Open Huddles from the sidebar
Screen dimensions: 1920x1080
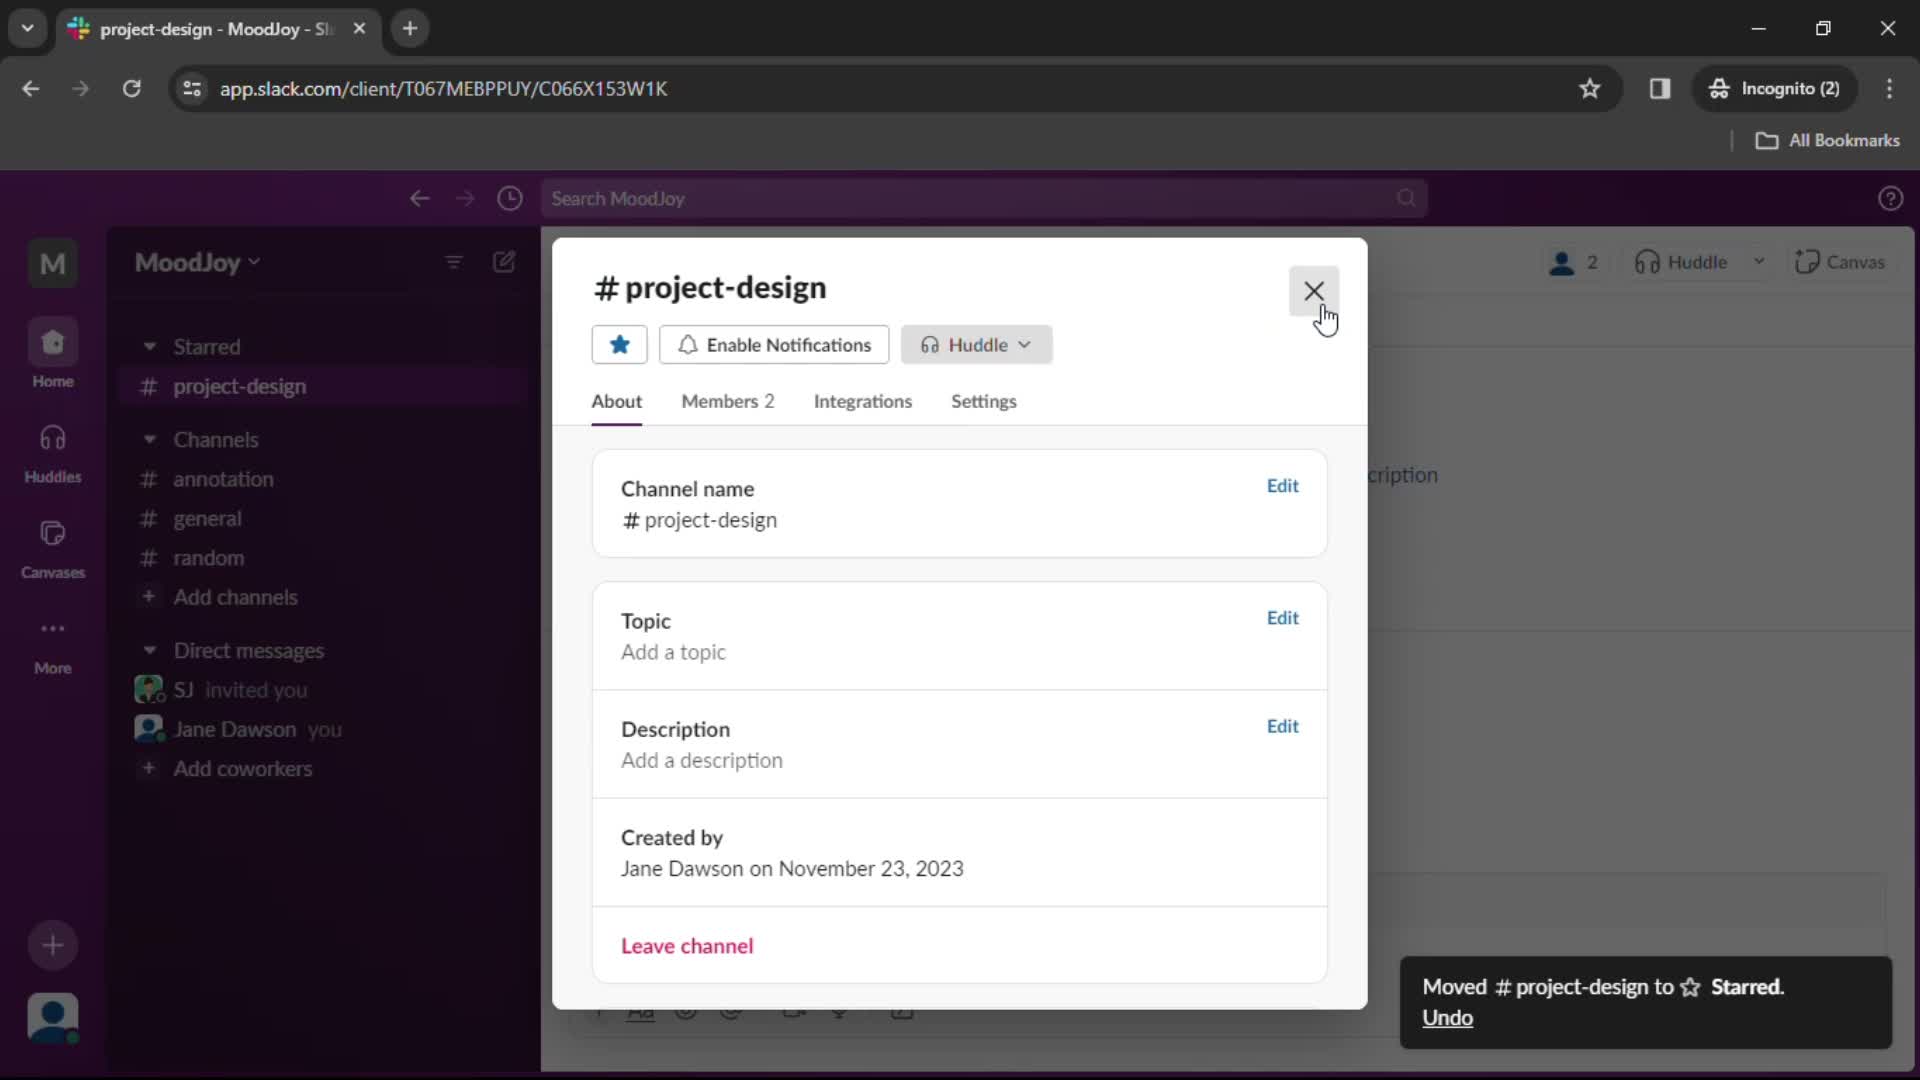pyautogui.click(x=53, y=453)
